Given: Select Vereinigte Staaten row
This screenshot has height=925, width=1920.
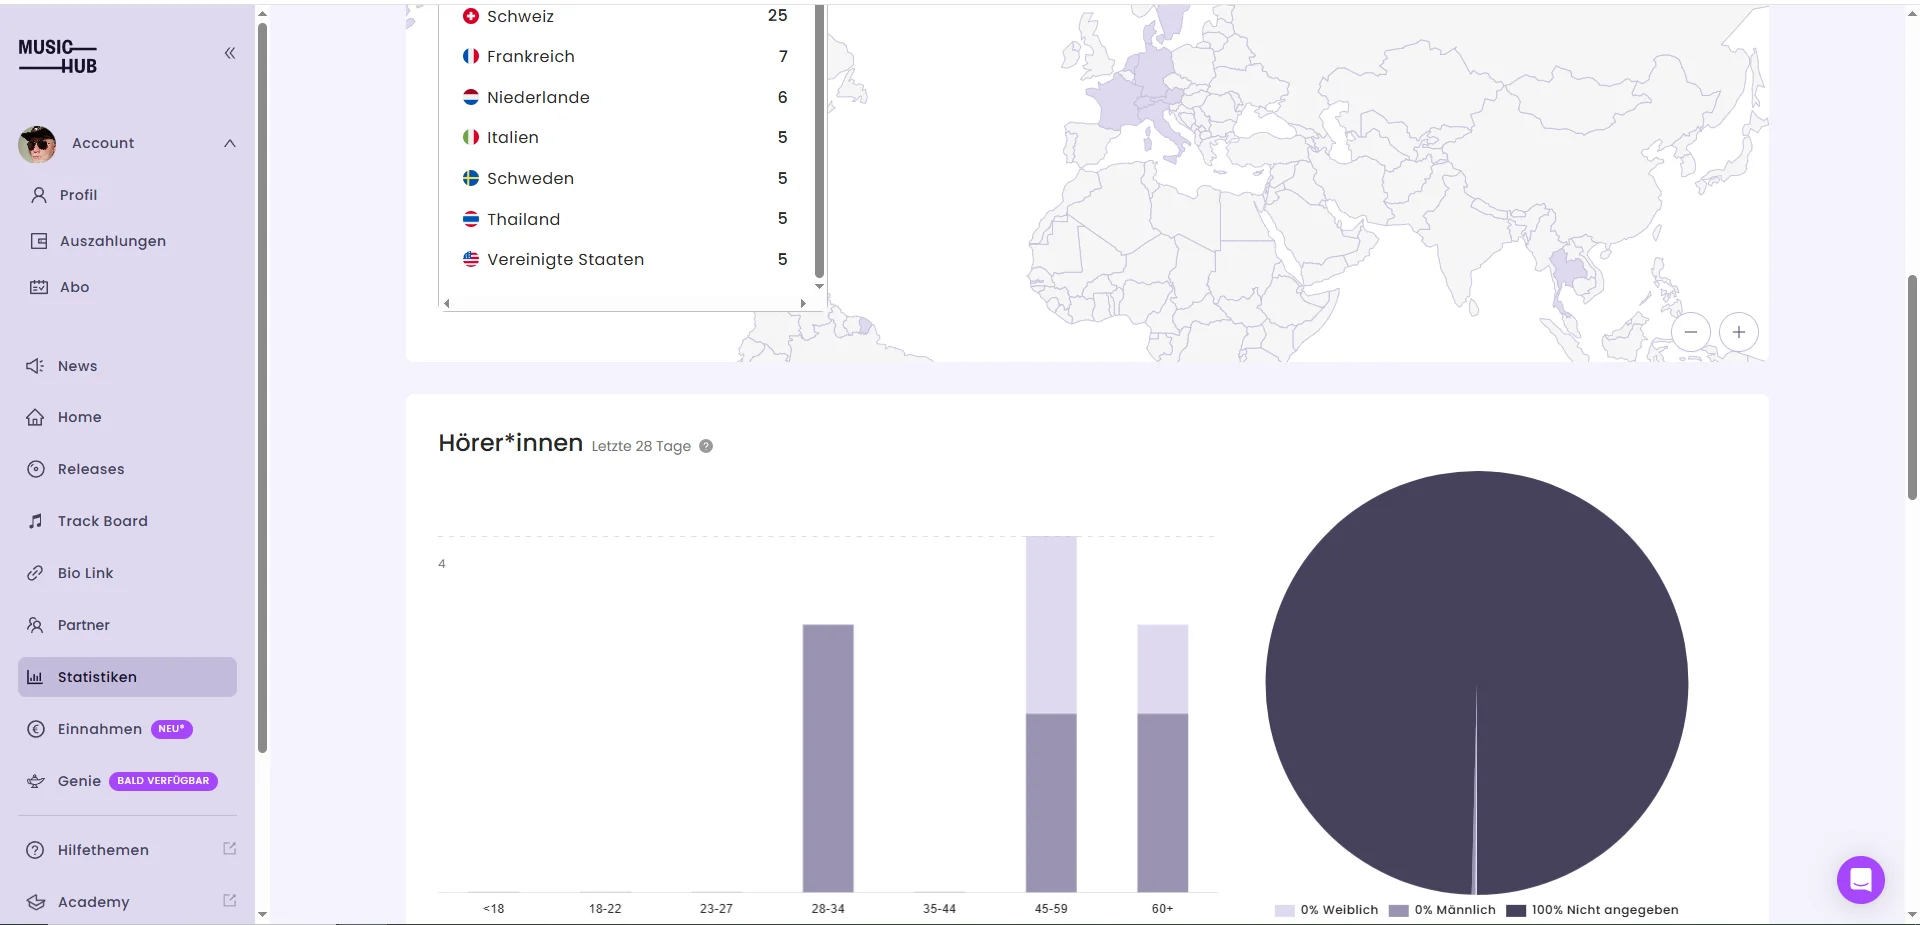Looking at the screenshot, I should 625,259.
